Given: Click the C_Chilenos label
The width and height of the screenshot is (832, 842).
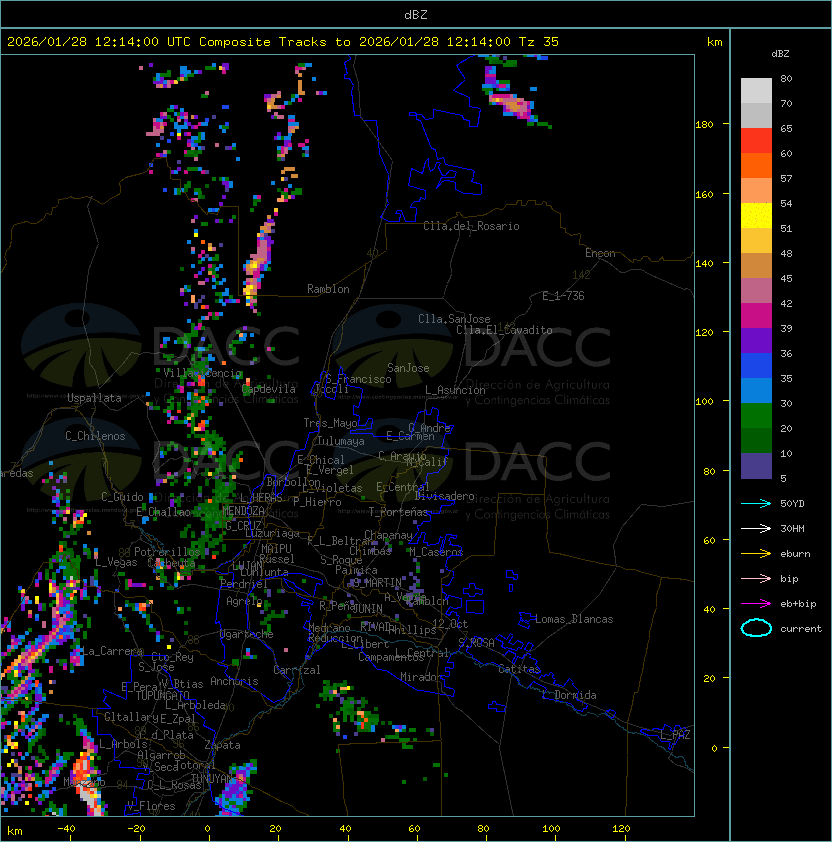Looking at the screenshot, I should coord(95,436).
